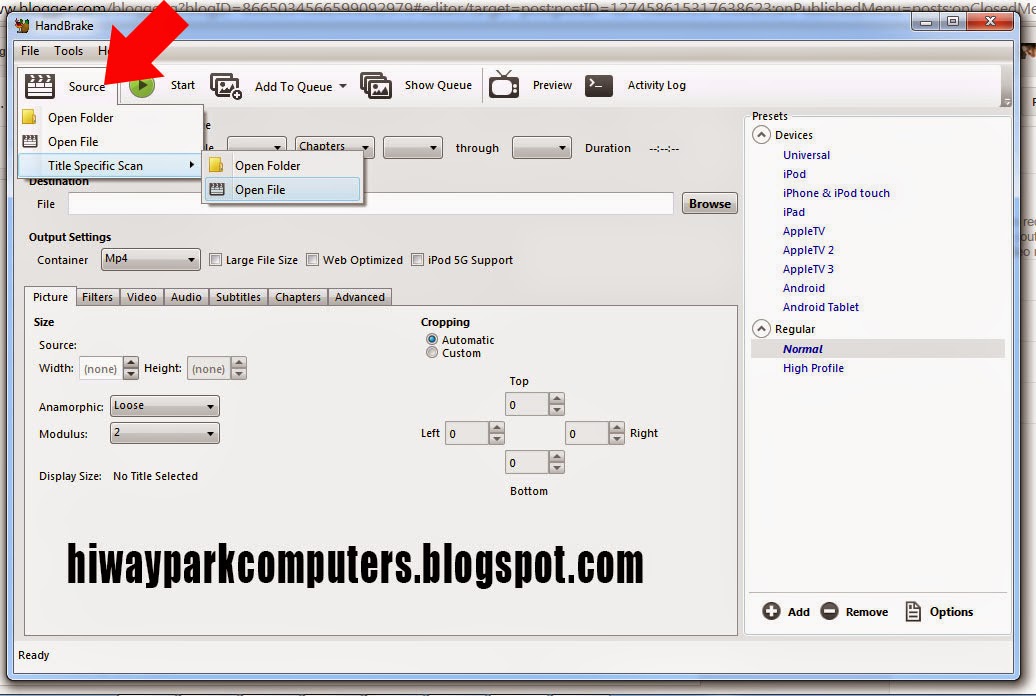The image size is (1036, 696).
Task: Select the High Profile preset
Action: [813, 368]
